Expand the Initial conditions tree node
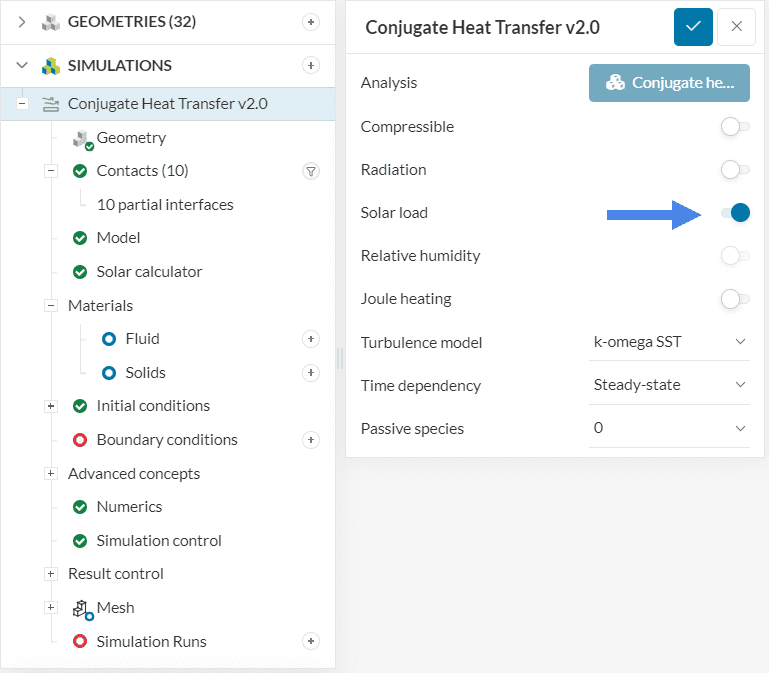769x673 pixels. [50, 406]
